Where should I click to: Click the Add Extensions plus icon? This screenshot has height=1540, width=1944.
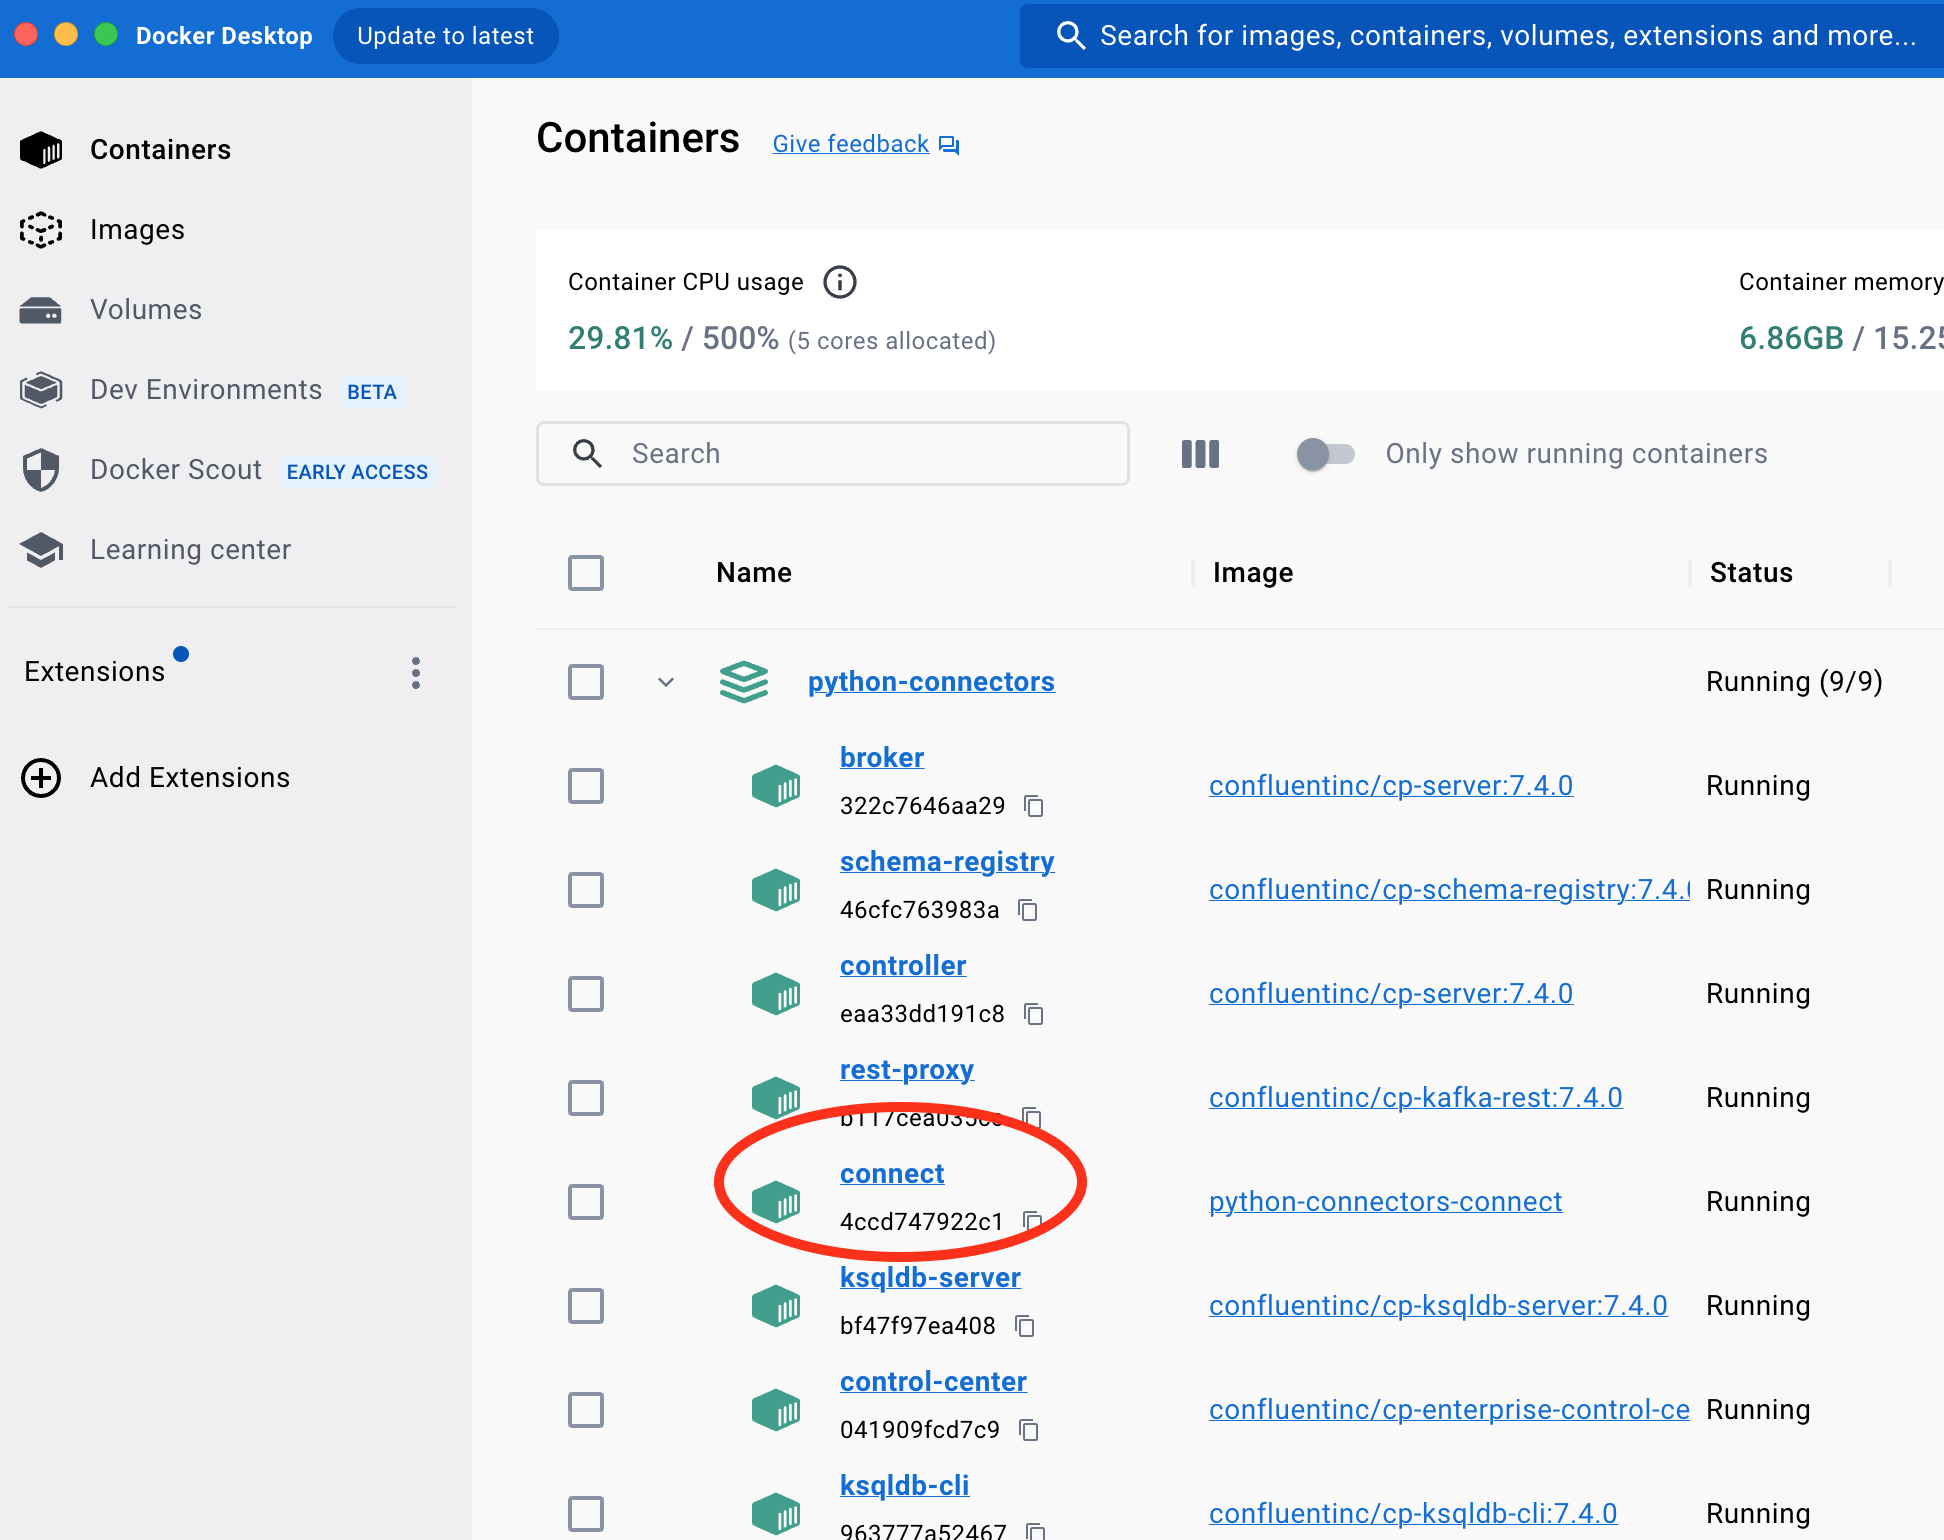click(x=41, y=778)
